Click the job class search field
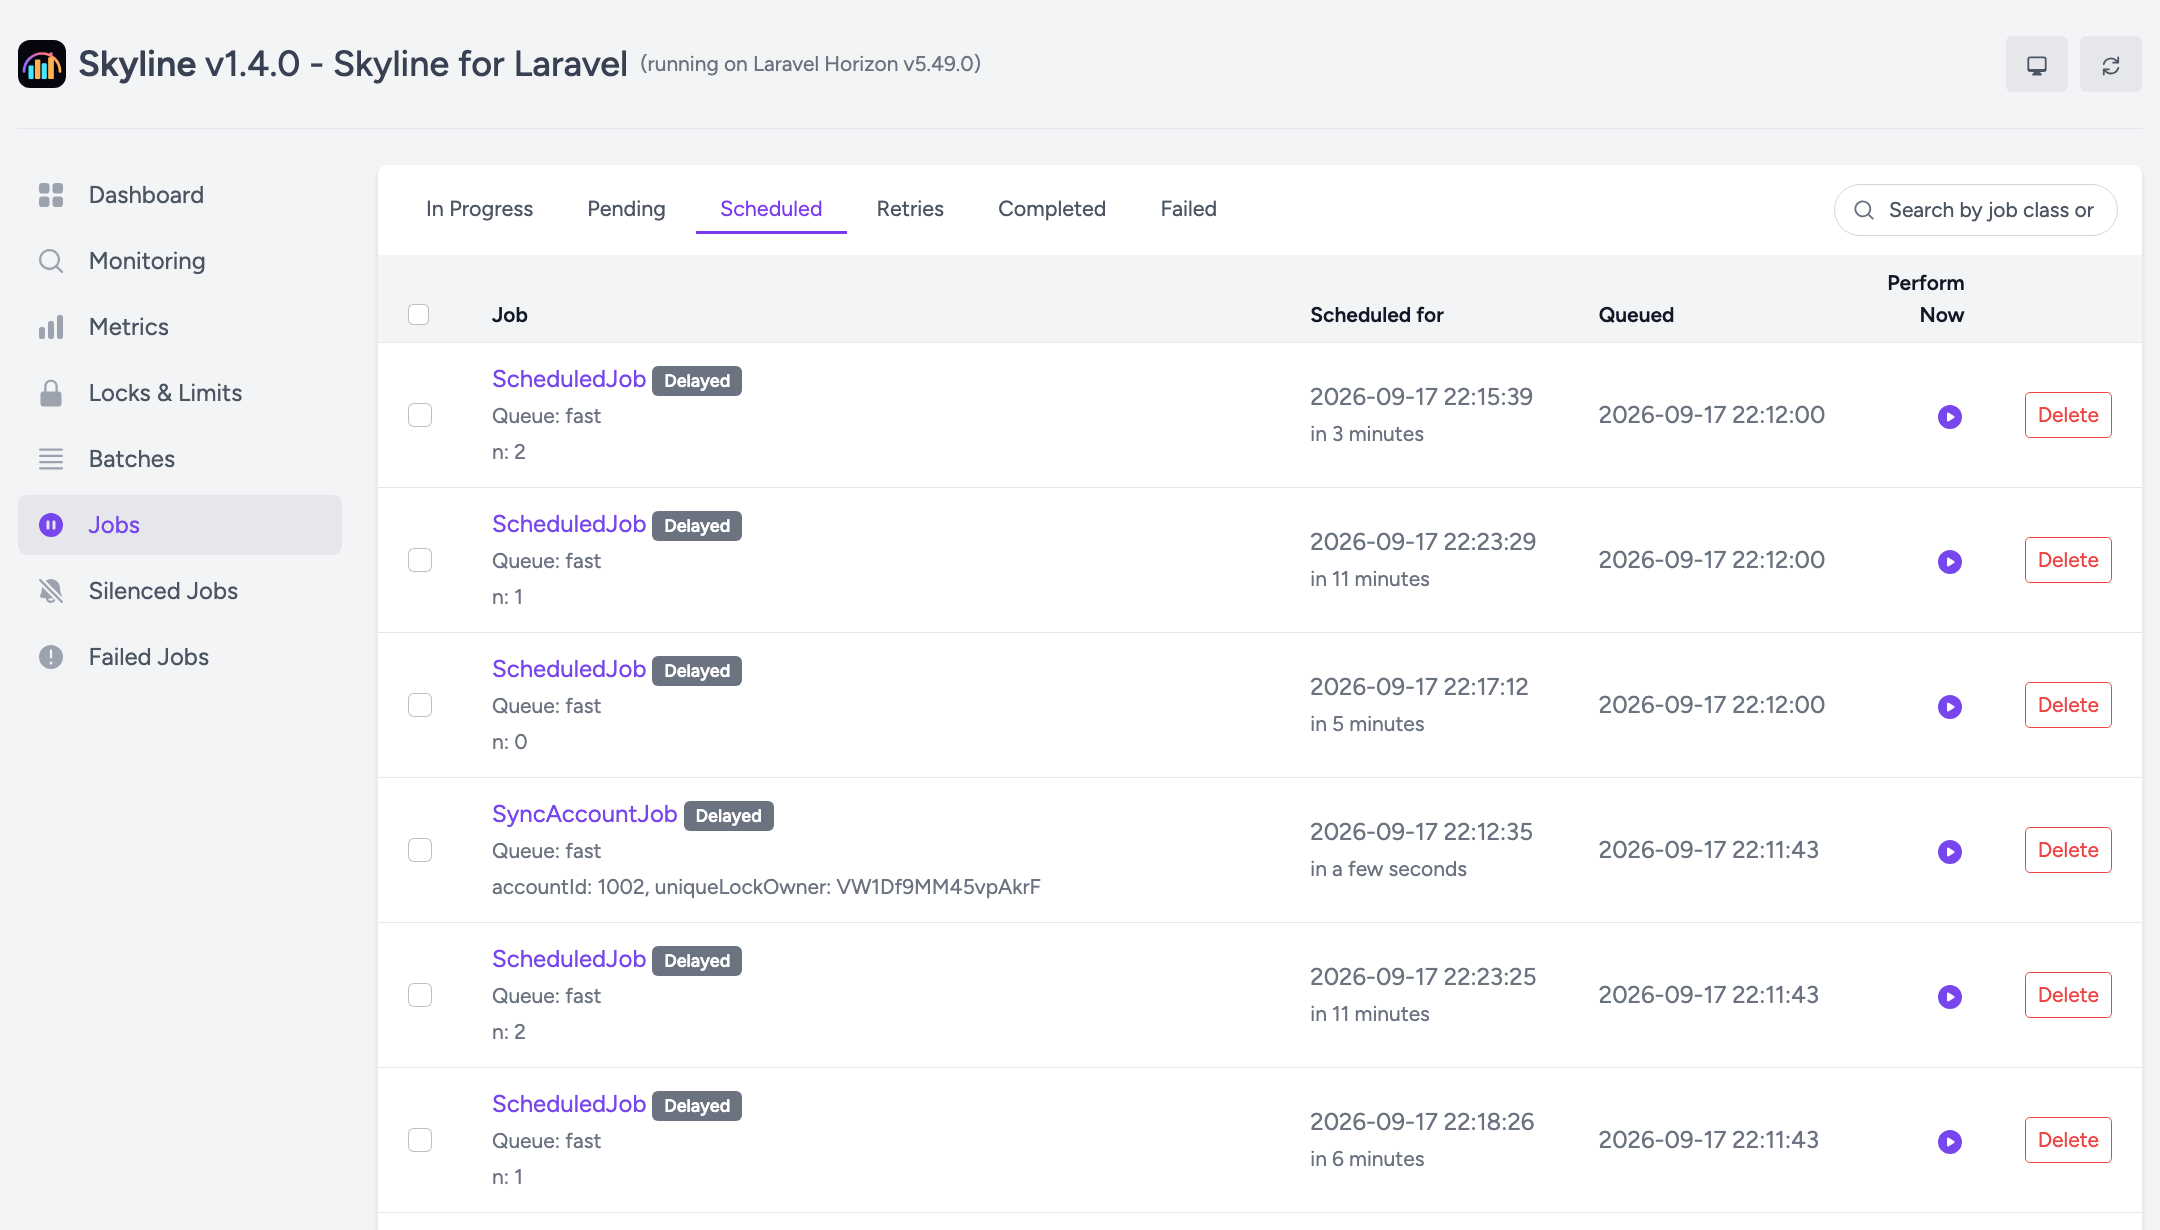 1975,210
